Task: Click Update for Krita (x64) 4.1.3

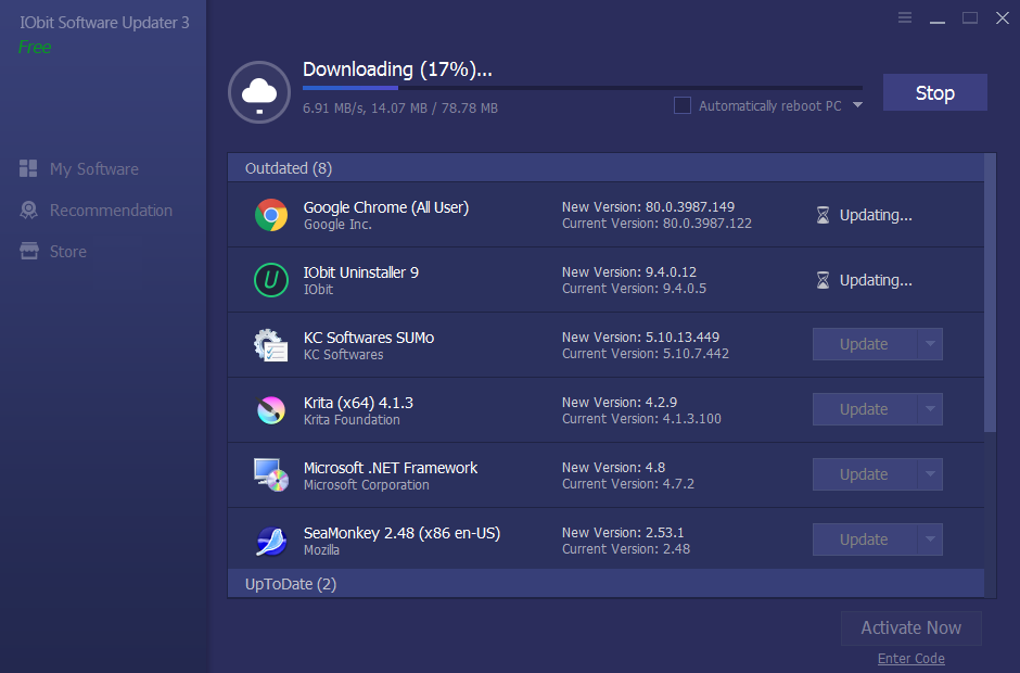Action: [x=865, y=409]
